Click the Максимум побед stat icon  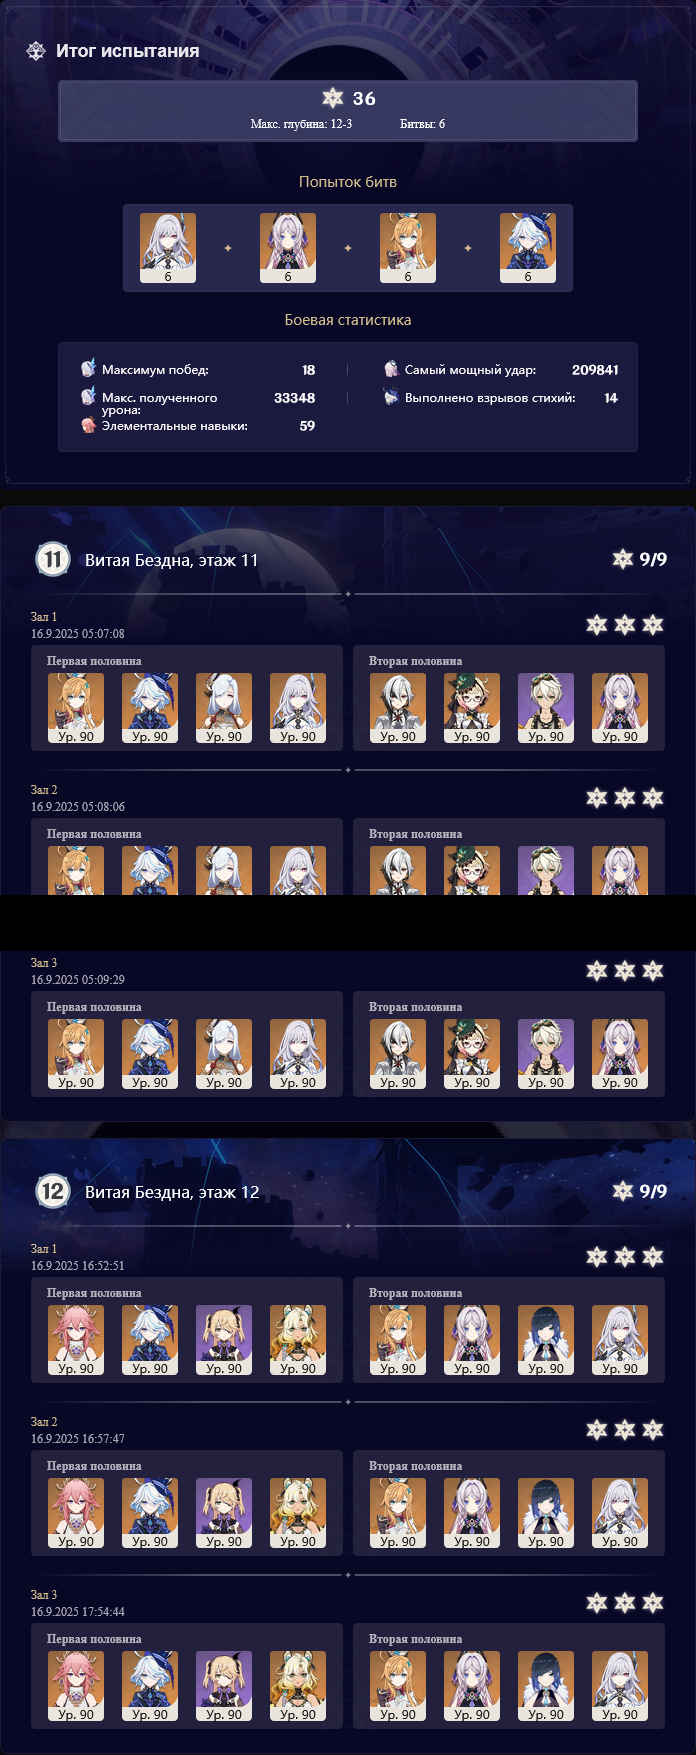[x=88, y=370]
